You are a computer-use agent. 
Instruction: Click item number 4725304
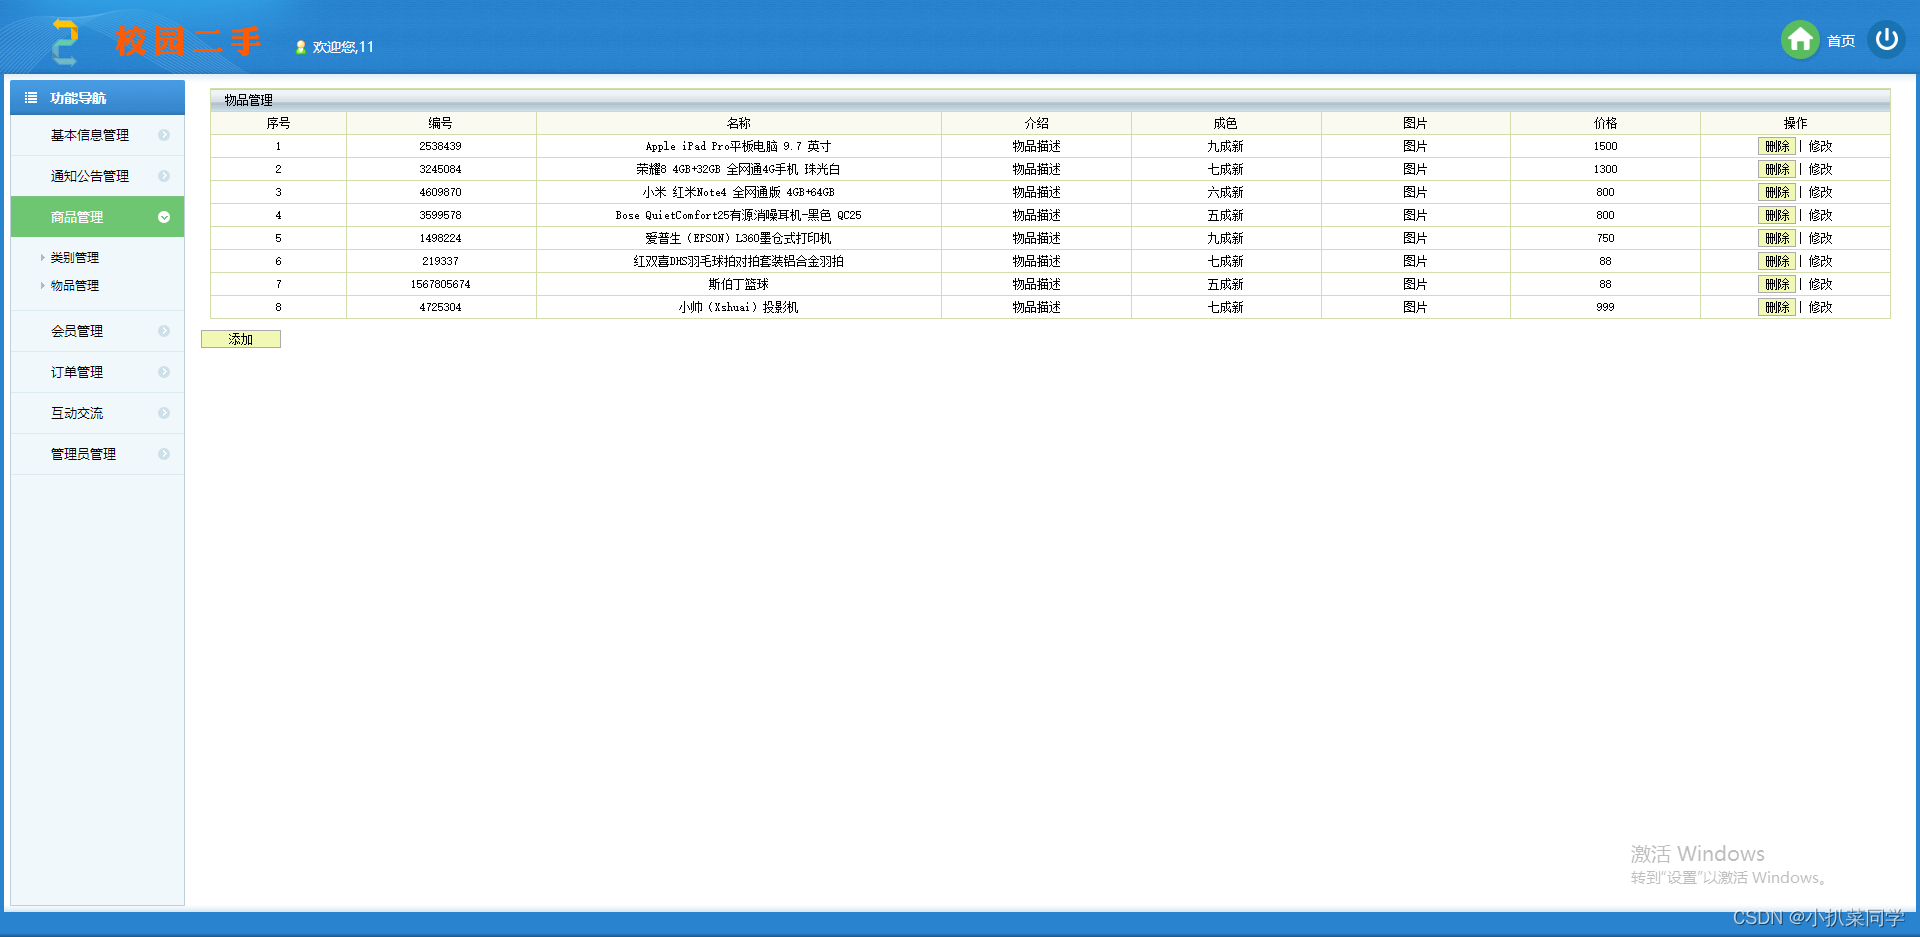click(x=440, y=307)
